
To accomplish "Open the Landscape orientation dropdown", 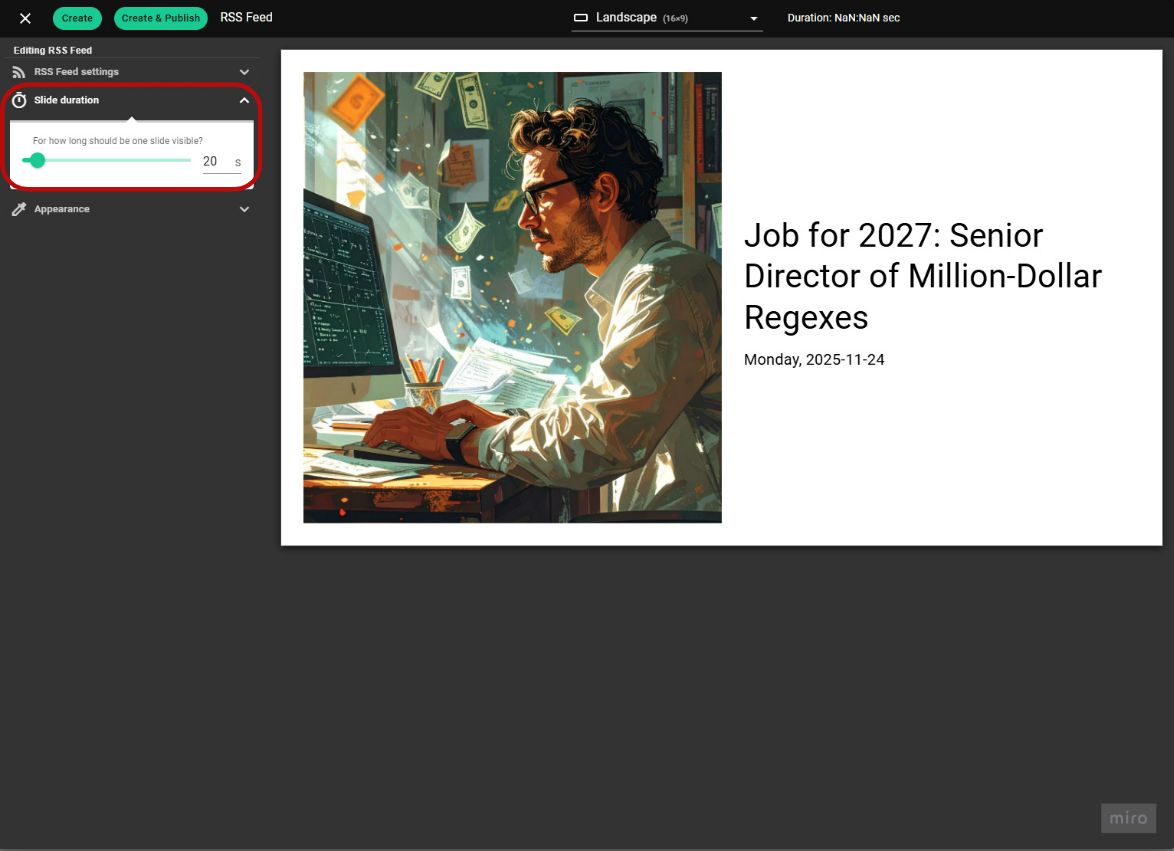I will point(666,18).
